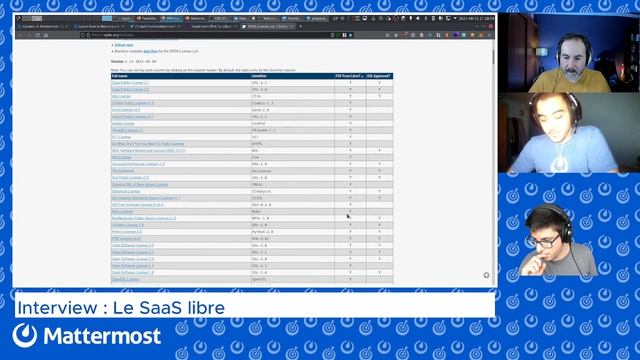Sort by FSF Free/Libre column header
This screenshot has height=360, width=640.
pyautogui.click(x=350, y=76)
